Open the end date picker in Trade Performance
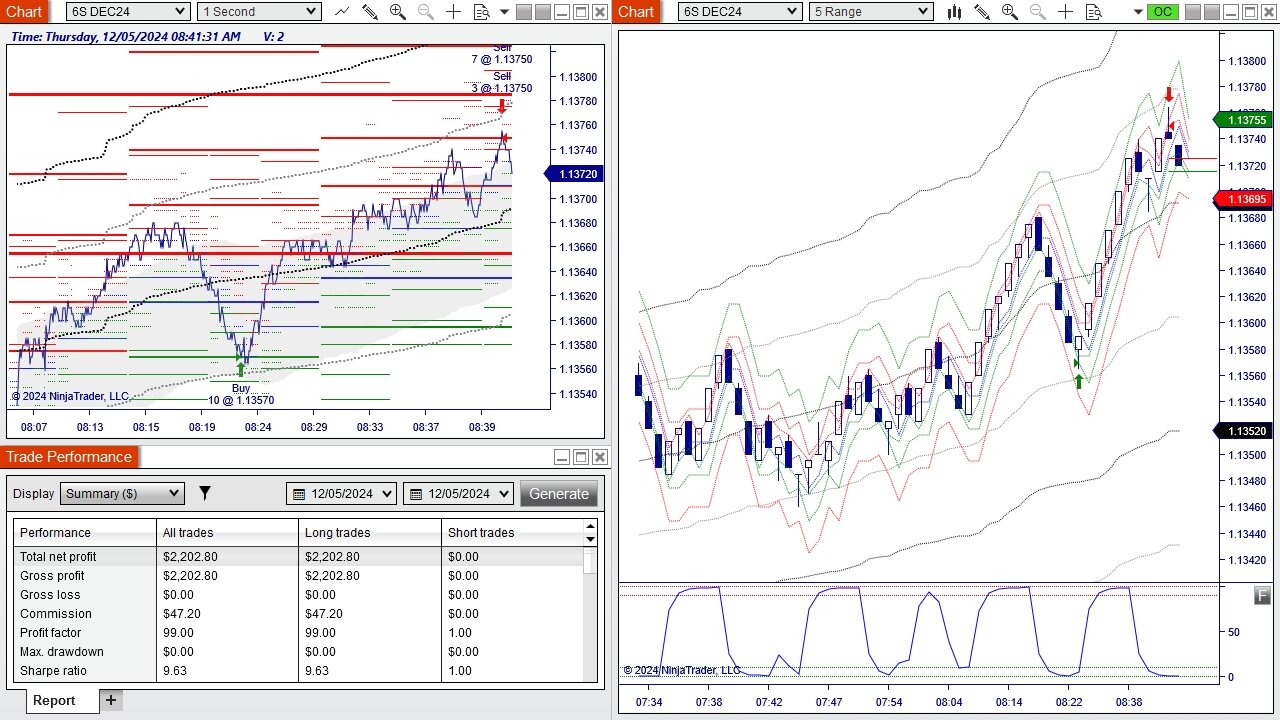The height and width of the screenshot is (720, 1280). 458,493
